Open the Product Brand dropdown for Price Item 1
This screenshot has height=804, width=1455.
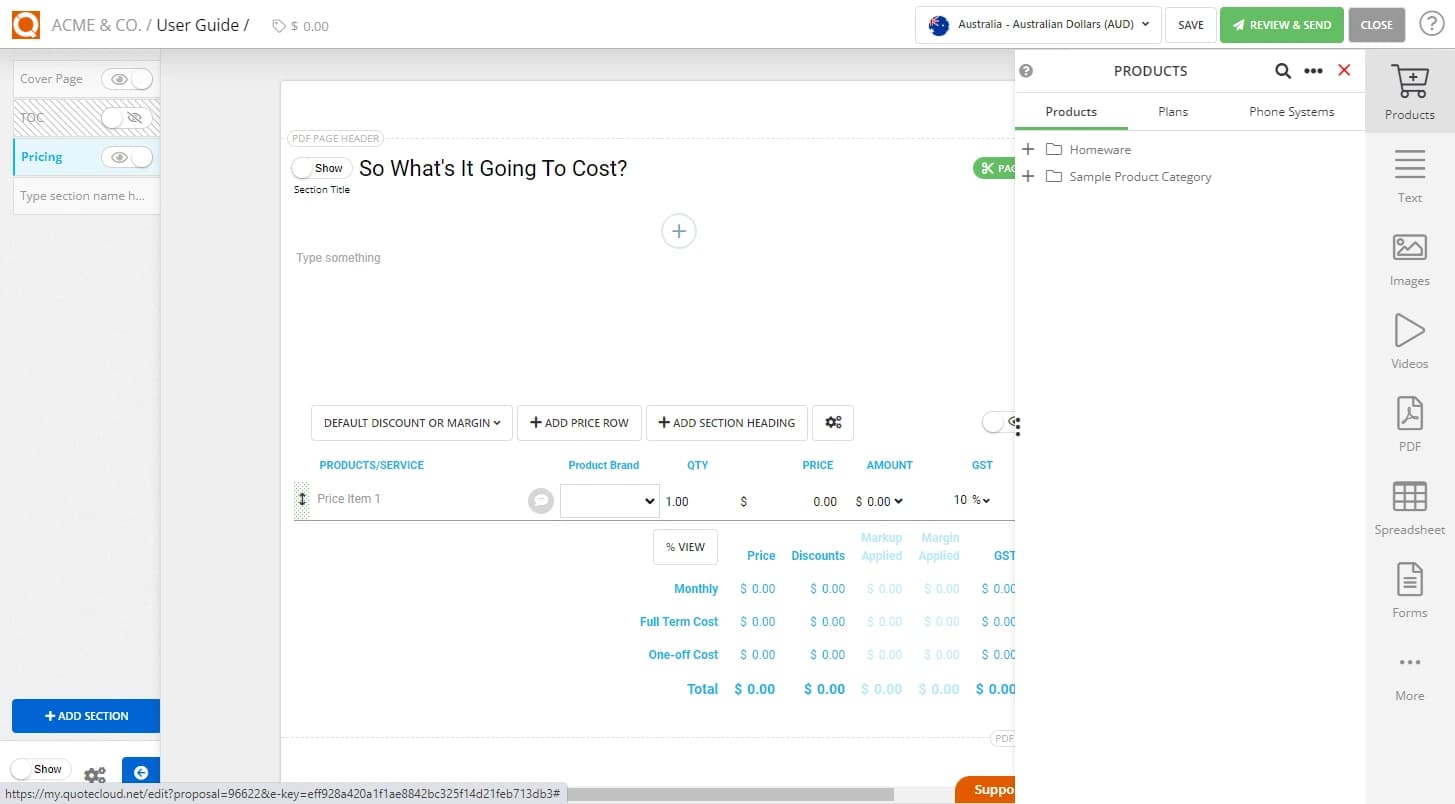(609, 501)
